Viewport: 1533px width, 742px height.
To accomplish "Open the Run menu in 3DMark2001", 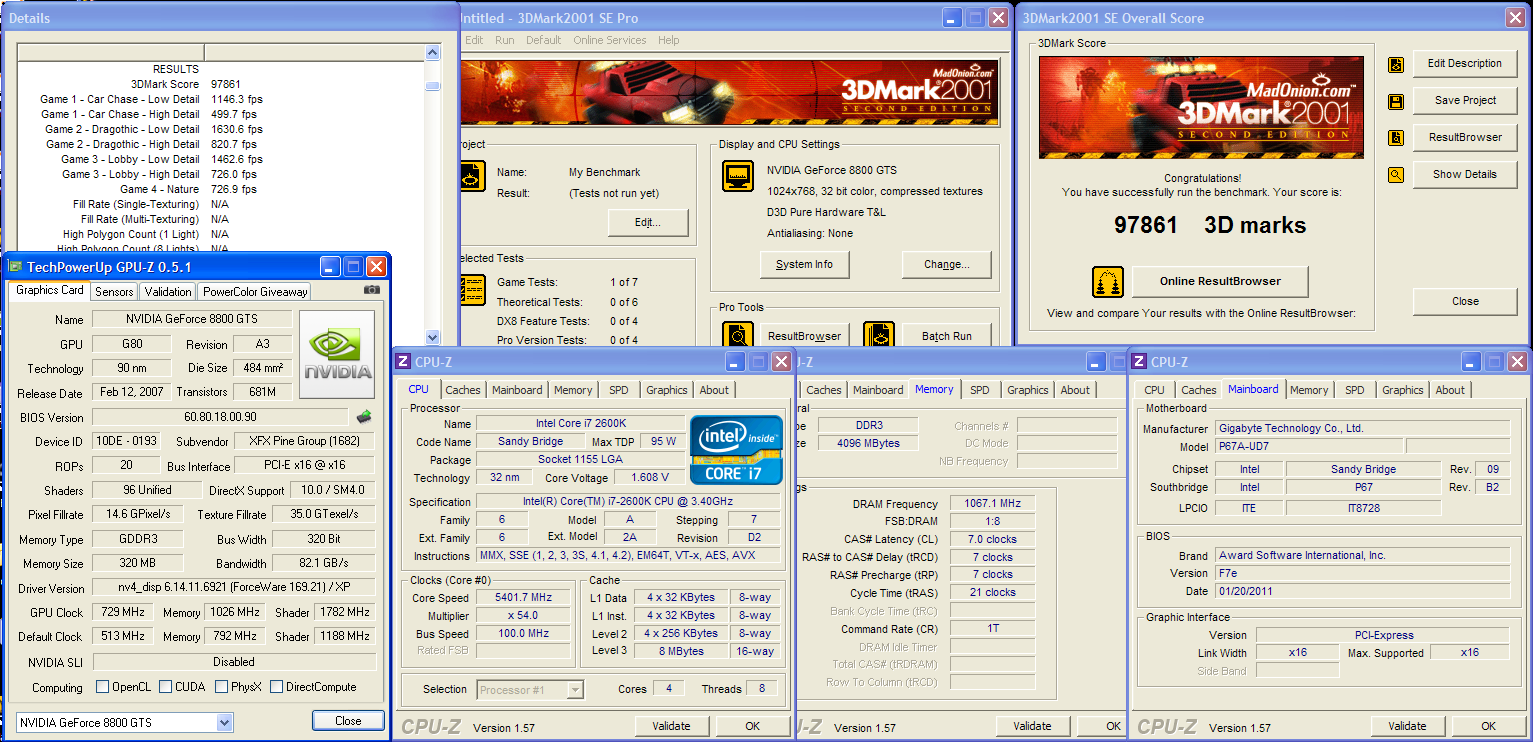I will tap(505, 40).
